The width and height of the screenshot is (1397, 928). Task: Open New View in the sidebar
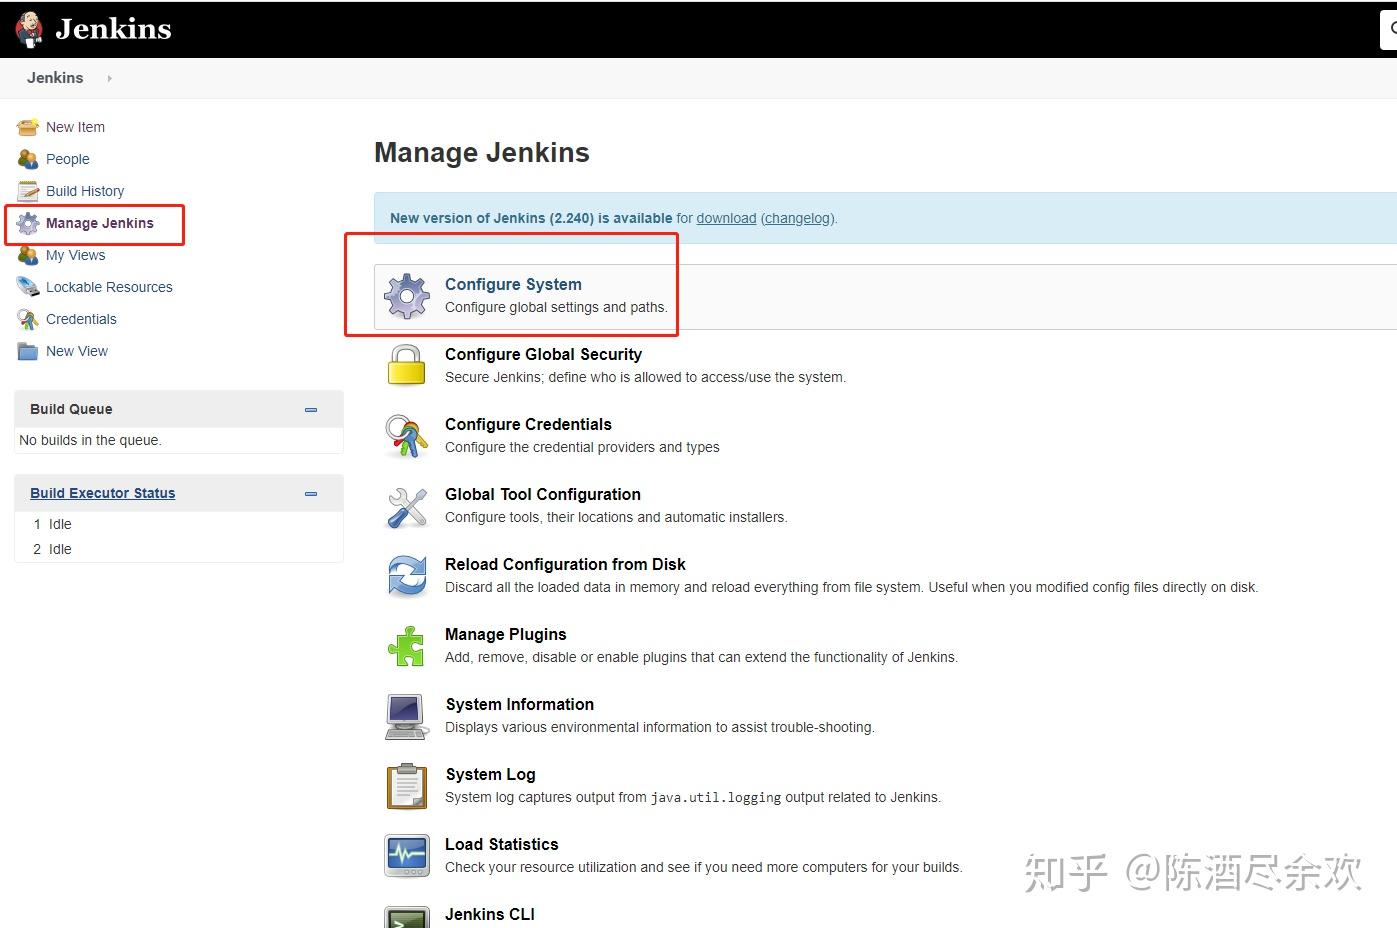click(x=77, y=351)
